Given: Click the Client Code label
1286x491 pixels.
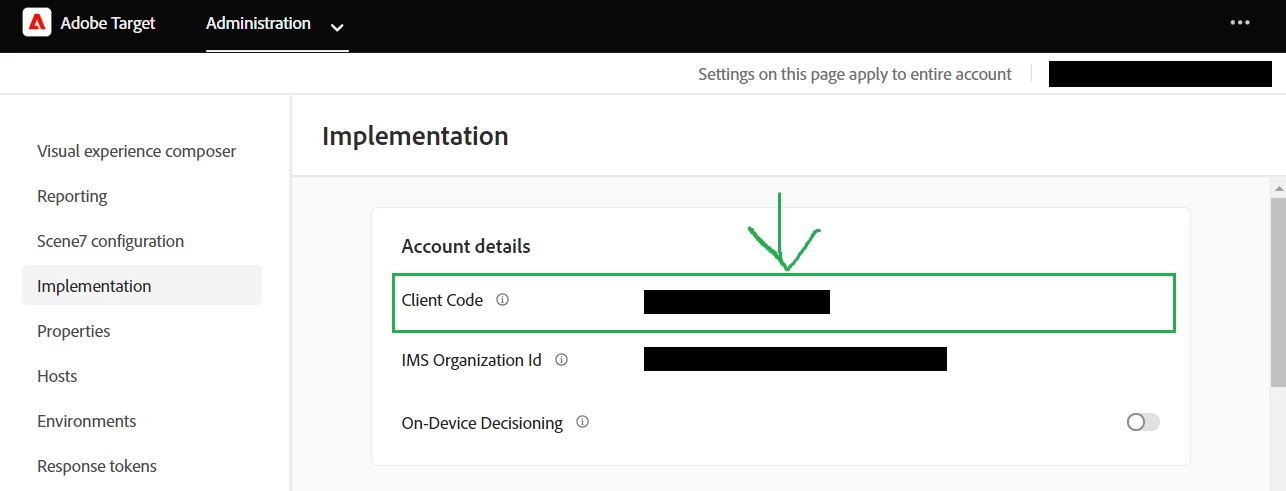Looking at the screenshot, I should point(442,300).
